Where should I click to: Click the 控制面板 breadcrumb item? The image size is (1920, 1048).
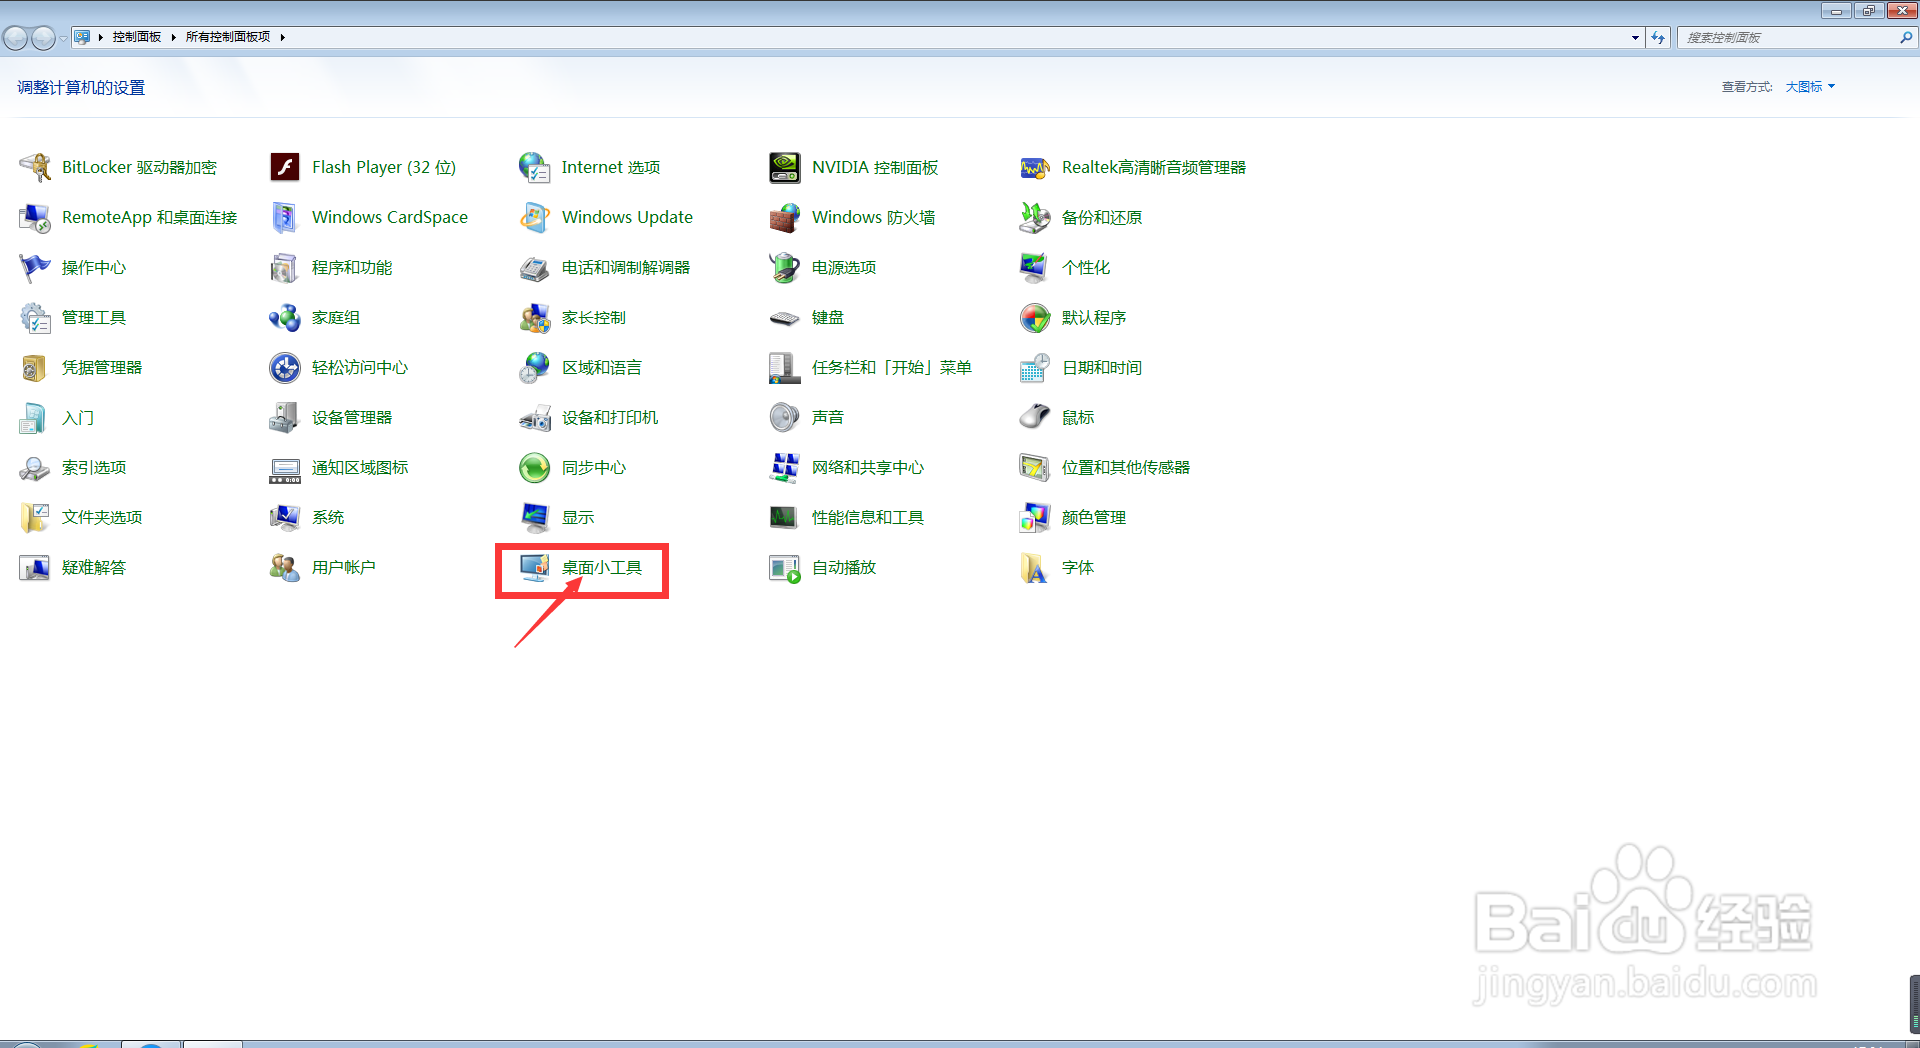tap(137, 37)
